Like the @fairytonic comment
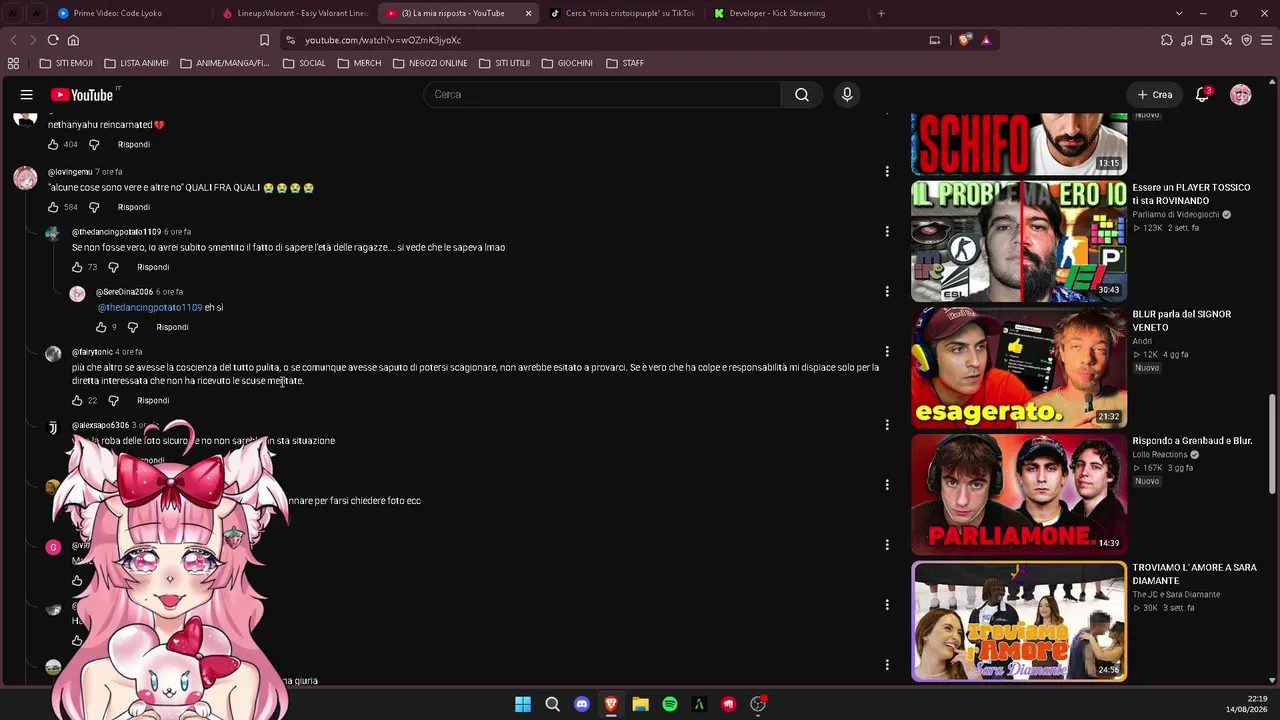 (x=77, y=401)
